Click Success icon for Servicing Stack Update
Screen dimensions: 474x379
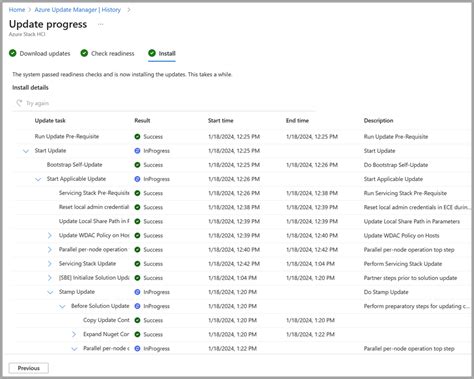[137, 264]
